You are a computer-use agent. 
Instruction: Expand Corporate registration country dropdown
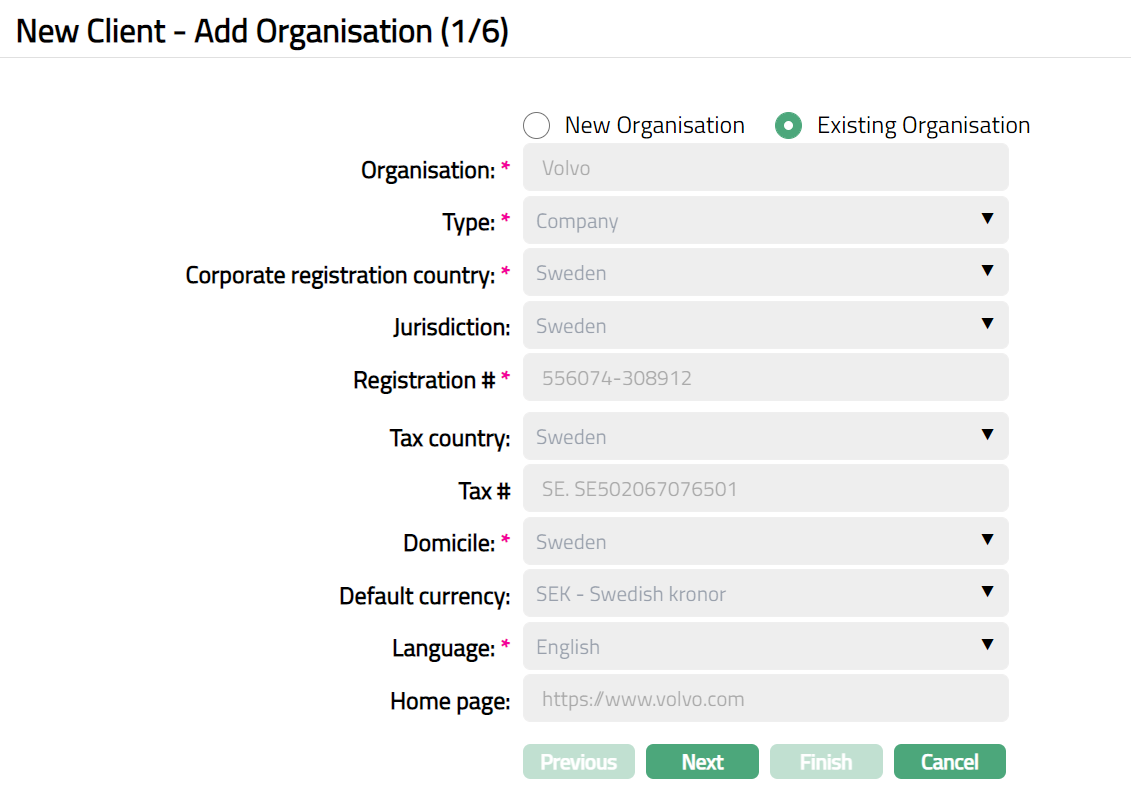765,273
